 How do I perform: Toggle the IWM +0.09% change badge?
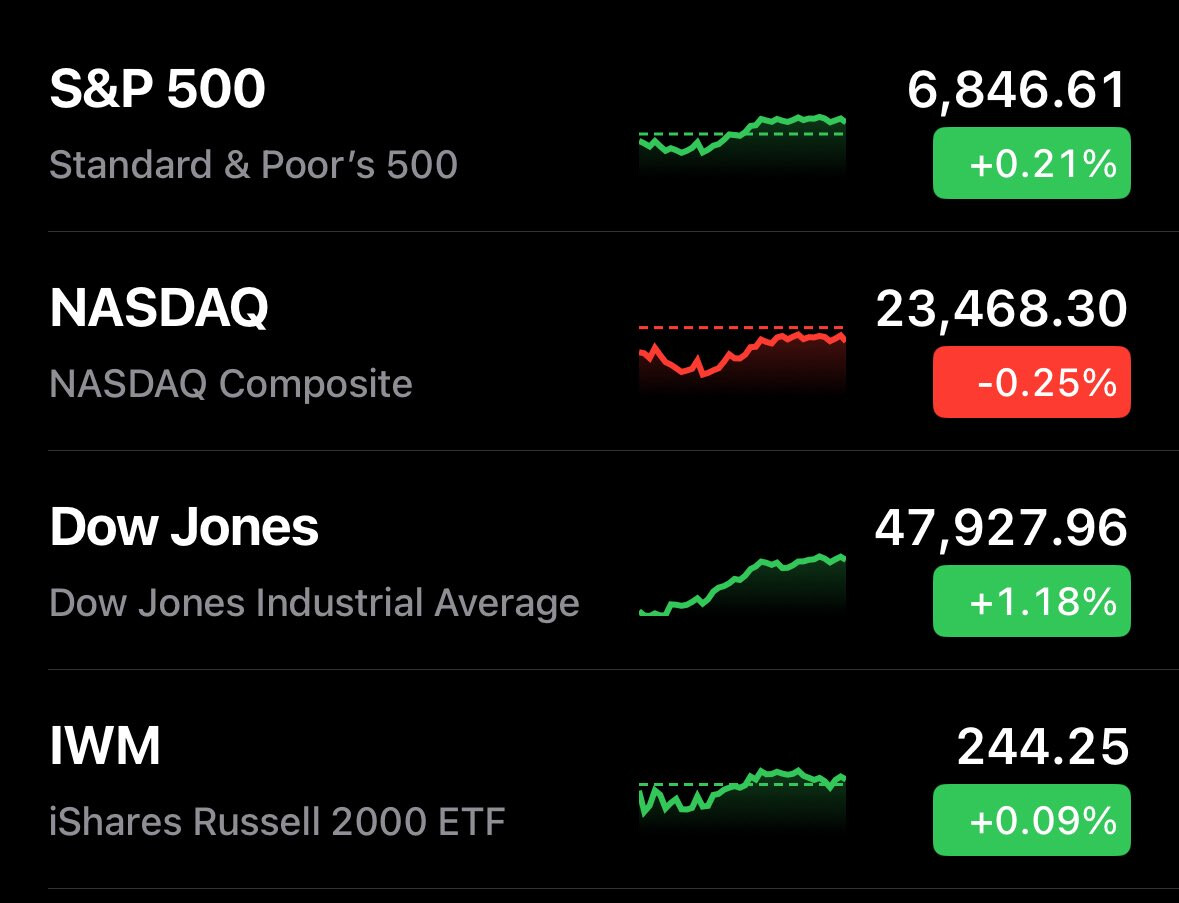pos(1031,820)
